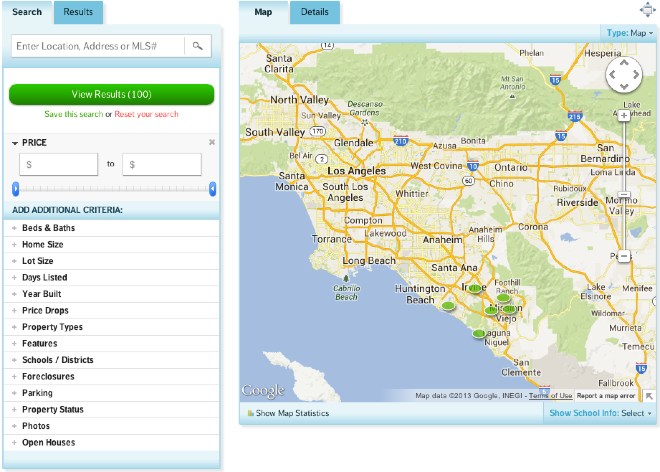Zoom in the map with the plus button
The image size is (660, 472).
coord(623,116)
